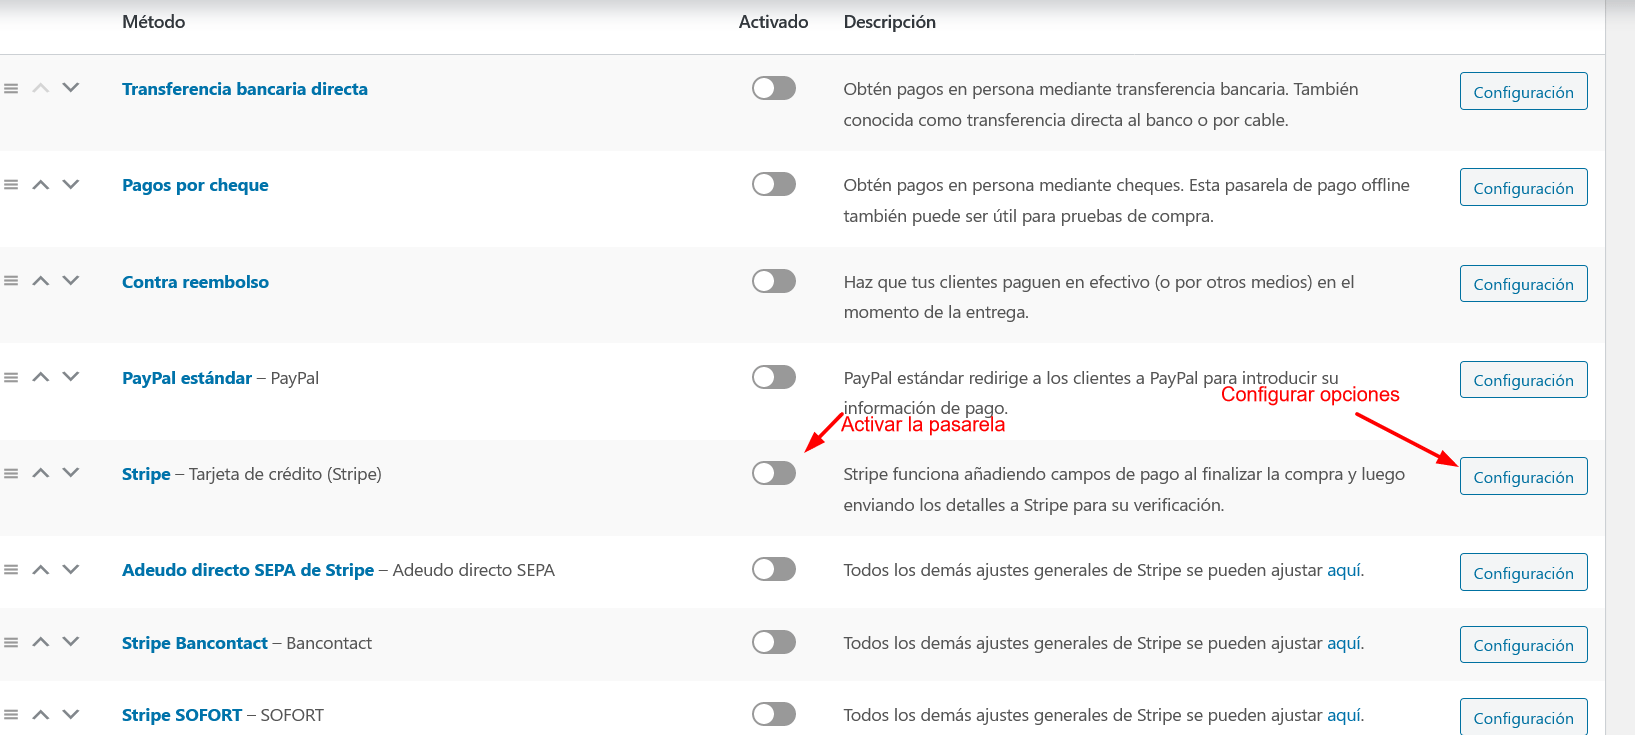Open the PayPal estándar link
The height and width of the screenshot is (735, 1635).
pyautogui.click(x=187, y=378)
